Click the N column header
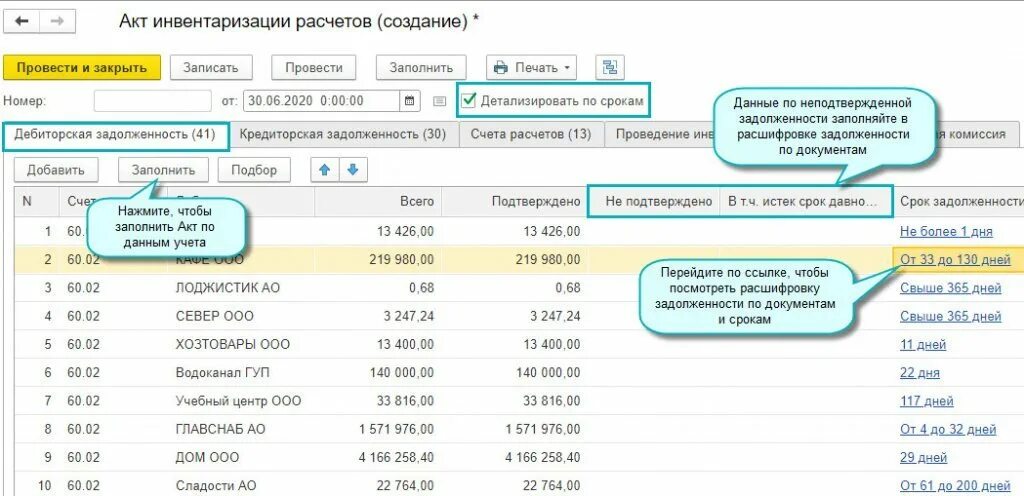 pyautogui.click(x=36, y=202)
